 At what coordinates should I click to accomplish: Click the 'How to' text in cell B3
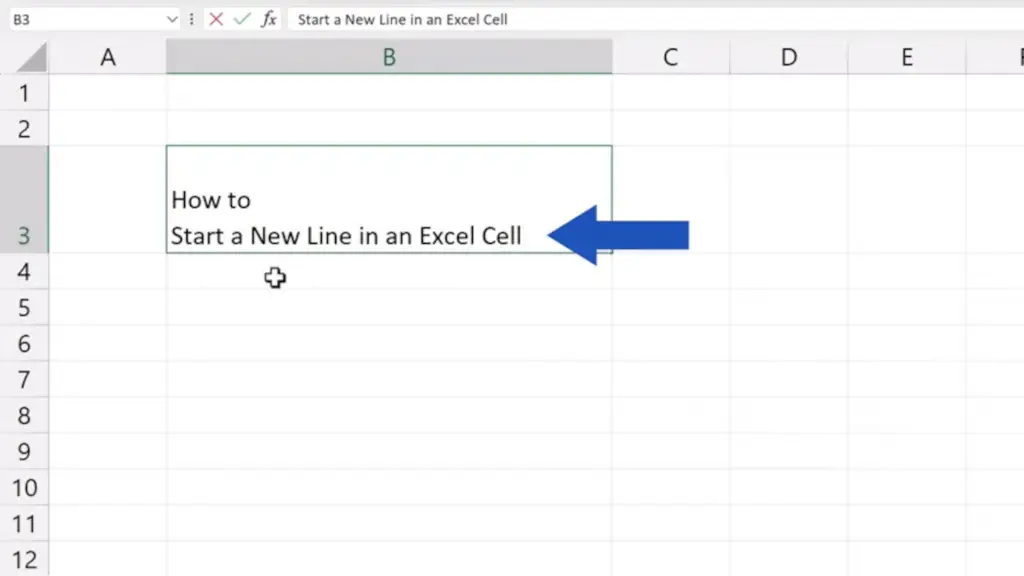coord(211,200)
